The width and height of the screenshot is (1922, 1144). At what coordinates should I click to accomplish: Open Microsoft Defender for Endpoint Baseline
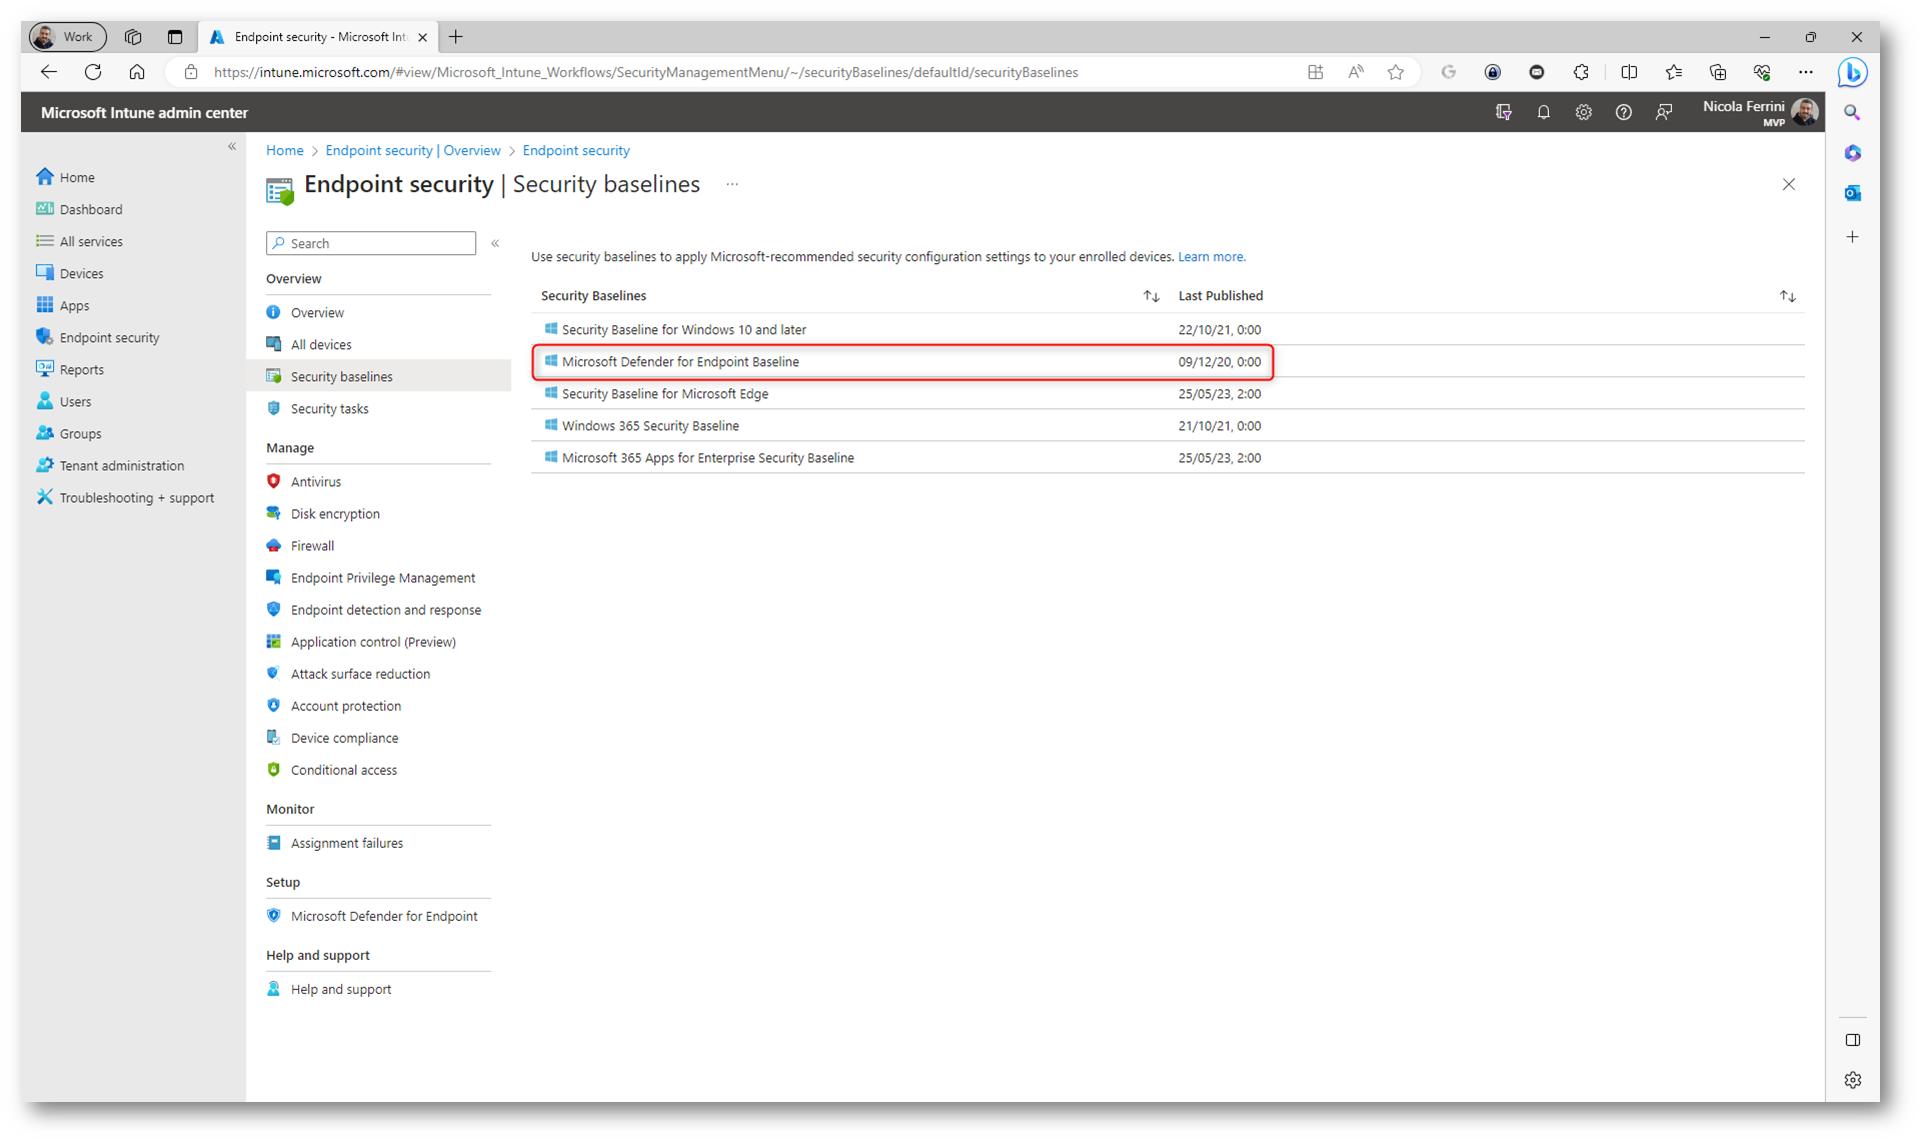(x=680, y=361)
